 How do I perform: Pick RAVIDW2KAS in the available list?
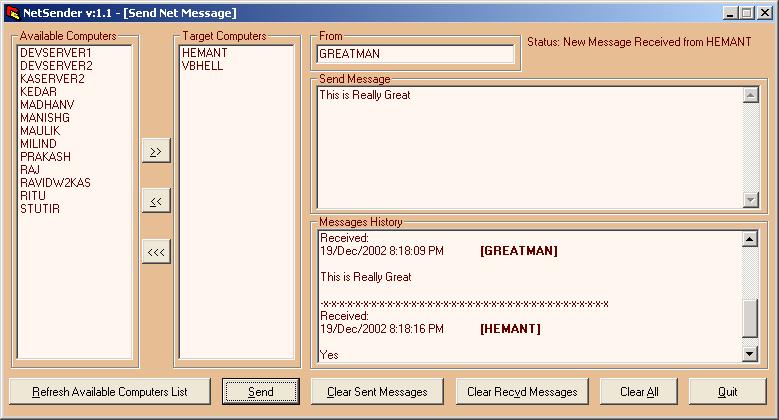[x=55, y=183]
